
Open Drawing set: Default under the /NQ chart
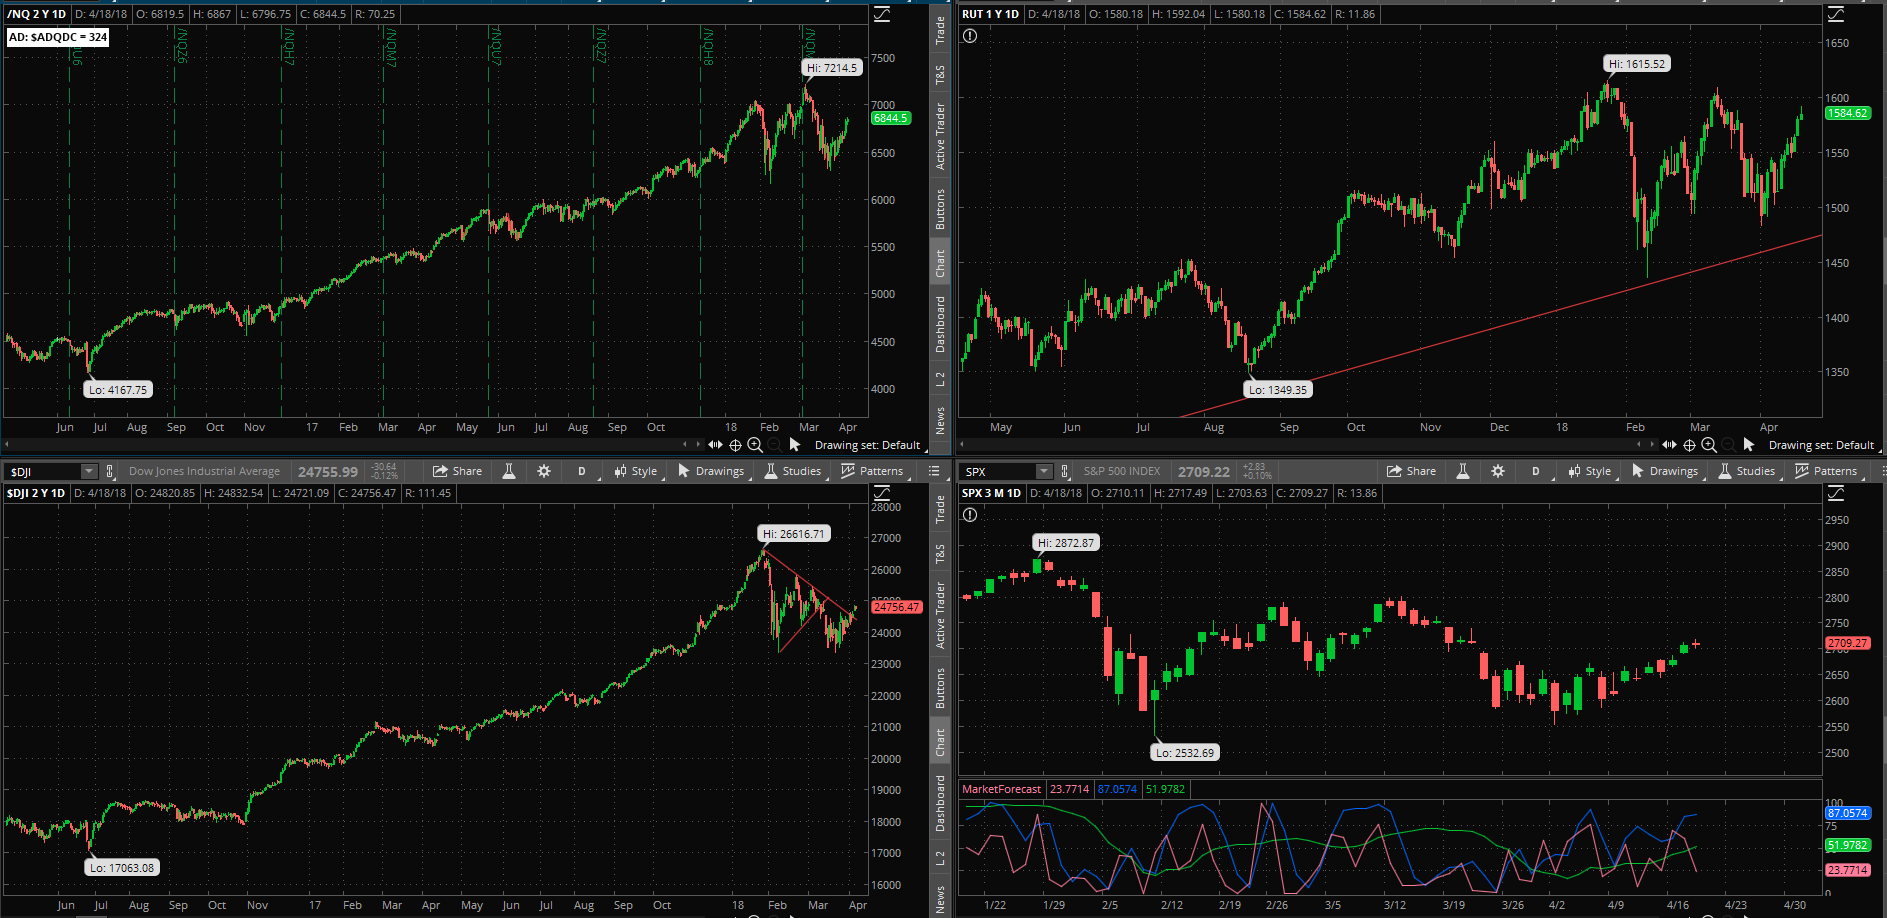coord(867,445)
